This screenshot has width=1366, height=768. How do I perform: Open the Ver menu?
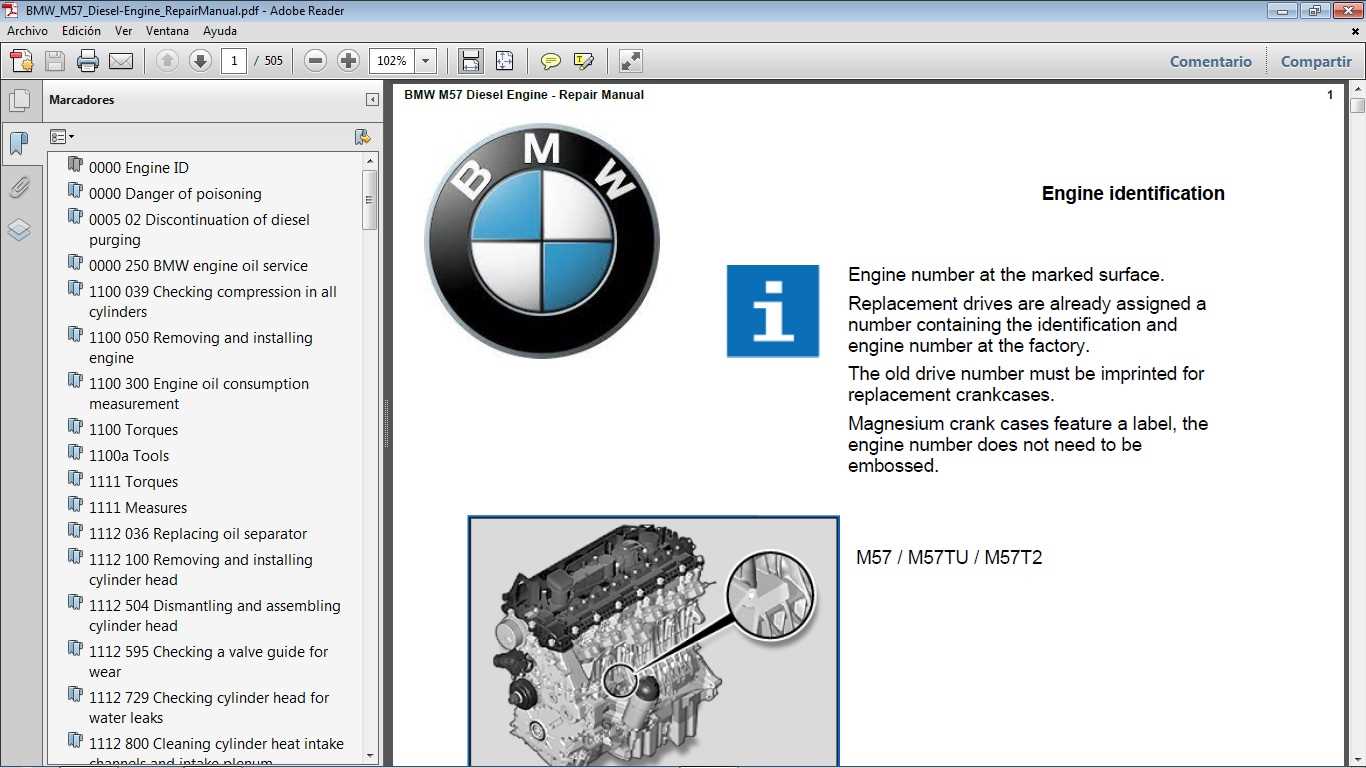(123, 31)
